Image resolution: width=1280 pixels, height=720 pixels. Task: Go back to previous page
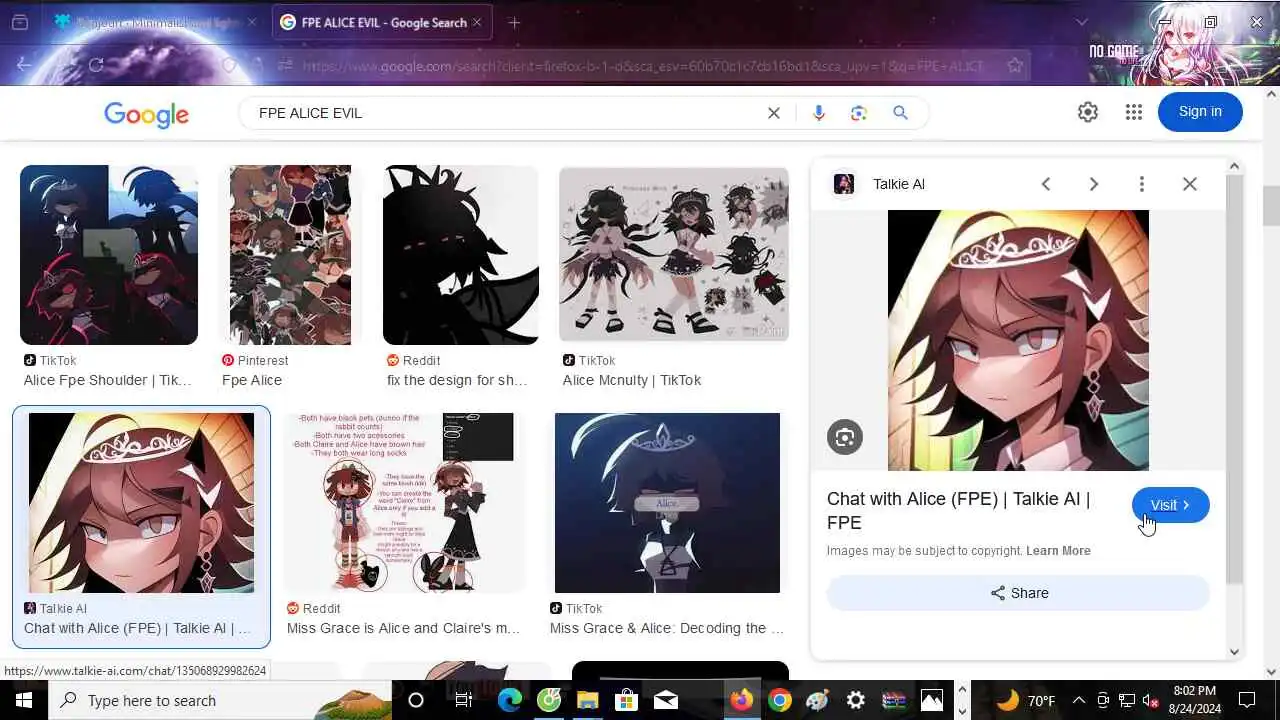[25, 65]
